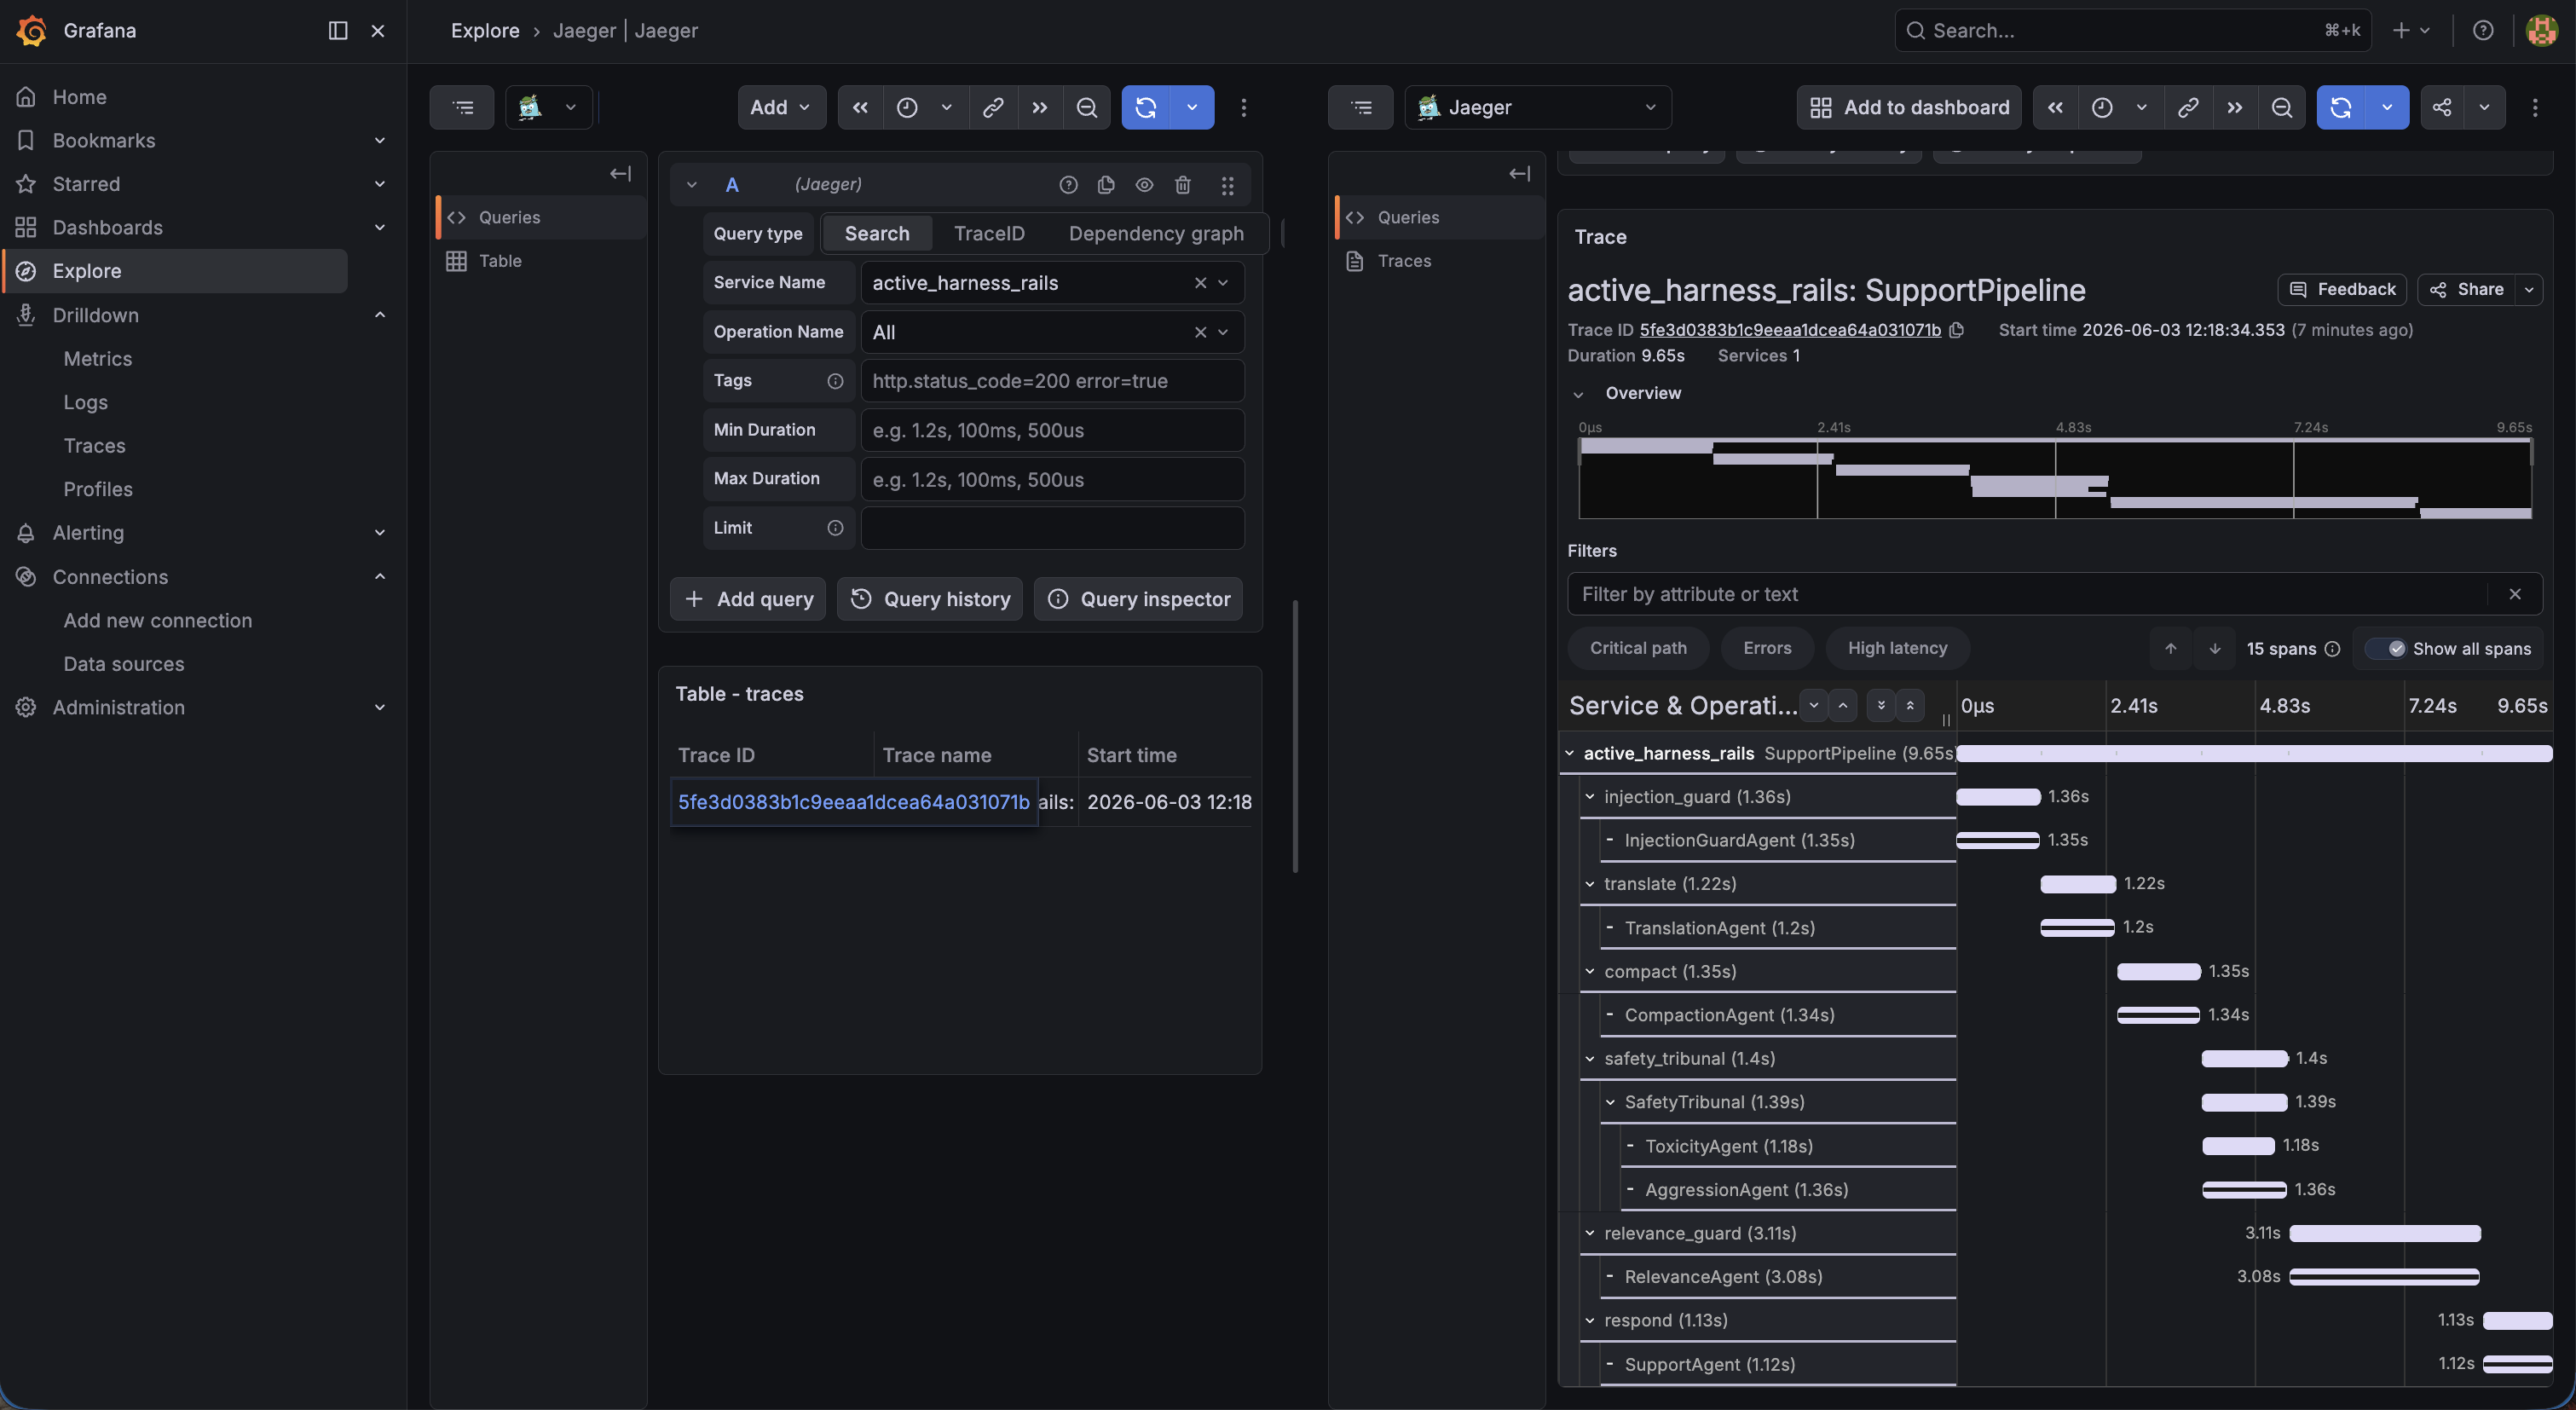Viewport: 2576px width, 1410px height.
Task: Open Service Name dropdown
Action: [1052, 283]
